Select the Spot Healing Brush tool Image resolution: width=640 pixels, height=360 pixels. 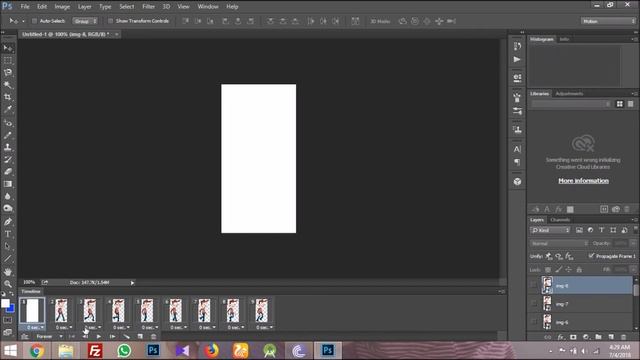[x=8, y=122]
